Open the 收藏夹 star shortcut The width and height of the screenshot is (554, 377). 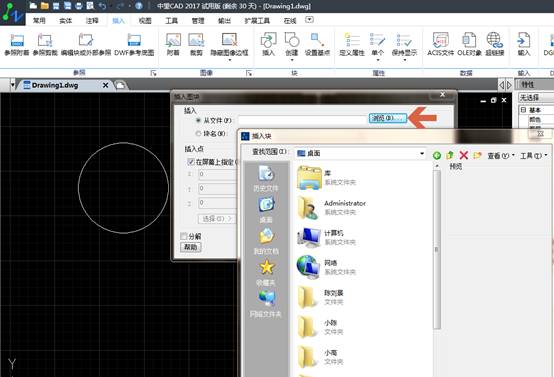pos(266,272)
